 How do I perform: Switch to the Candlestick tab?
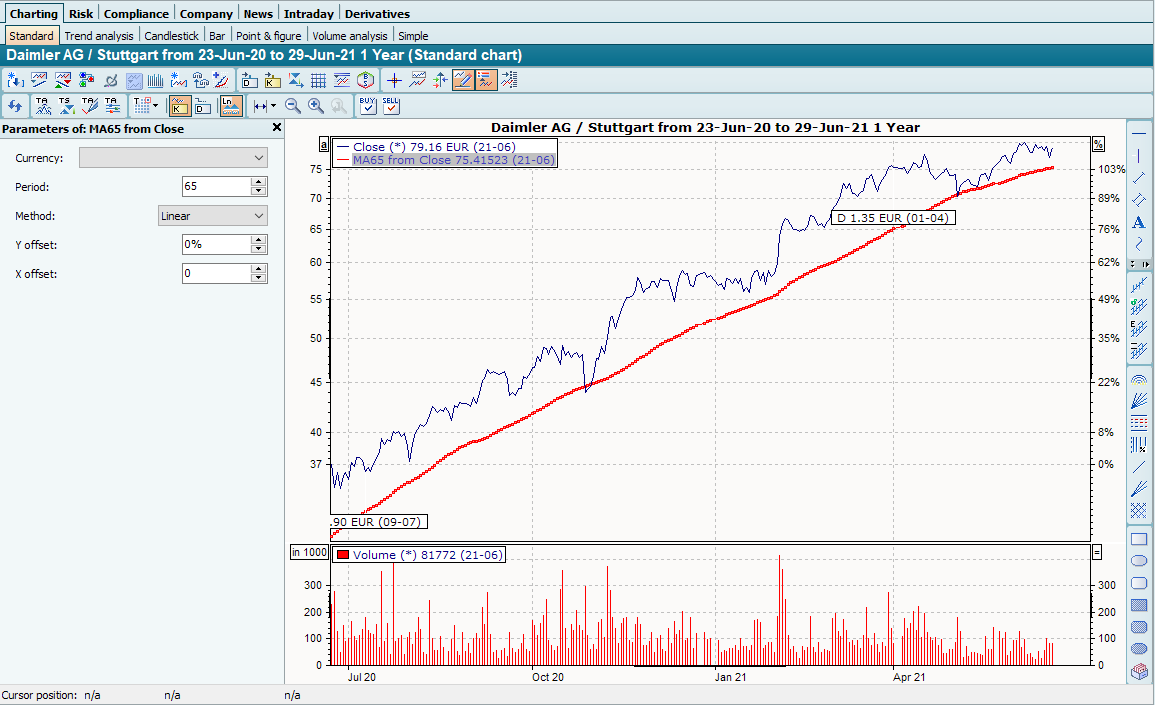(x=171, y=36)
